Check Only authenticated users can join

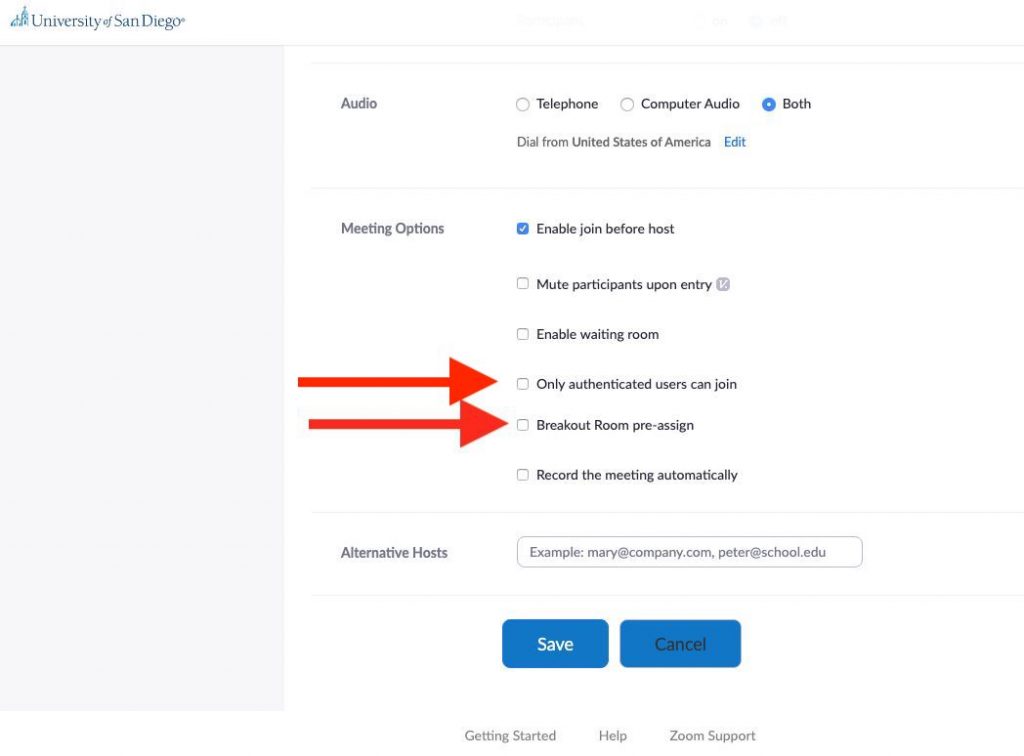[522, 384]
